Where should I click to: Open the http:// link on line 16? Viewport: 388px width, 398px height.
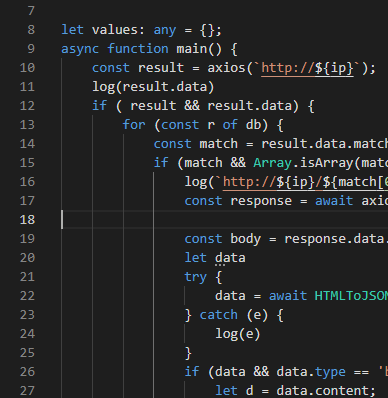pyautogui.click(x=305, y=182)
